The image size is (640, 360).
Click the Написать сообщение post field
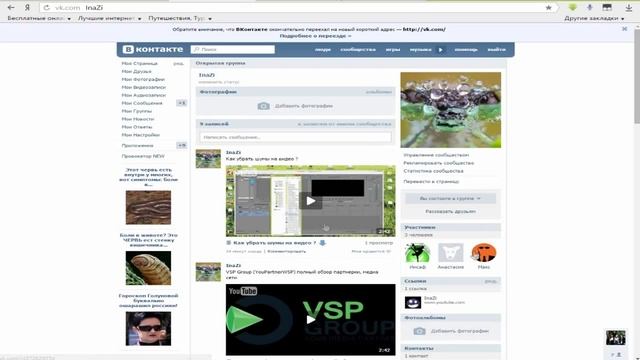[x=296, y=137]
